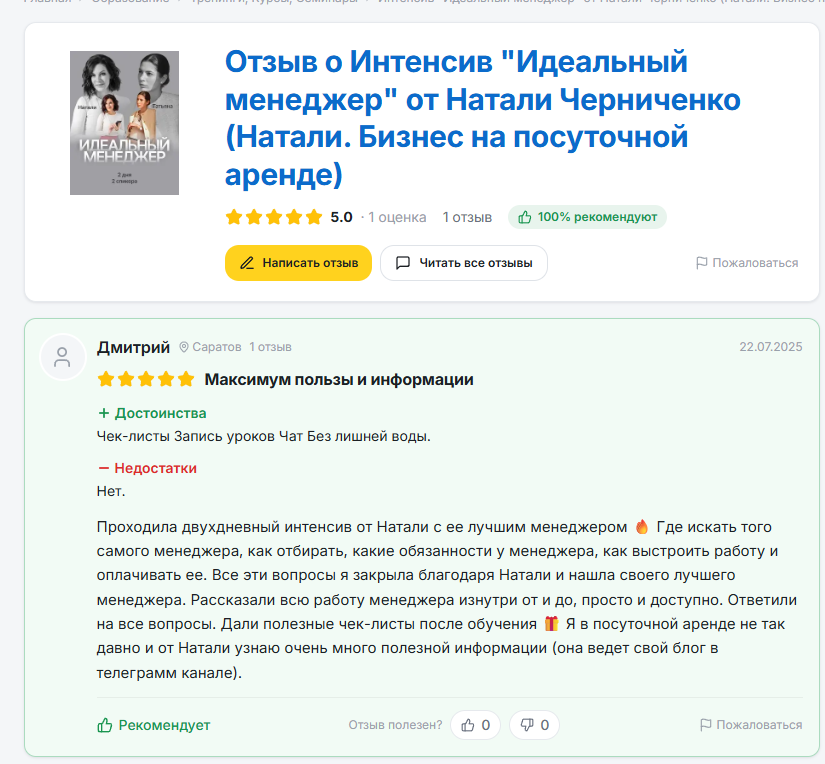This screenshot has width=825, height=764.
Task: Open reviewer name "Дмитрий" profile
Action: point(133,347)
